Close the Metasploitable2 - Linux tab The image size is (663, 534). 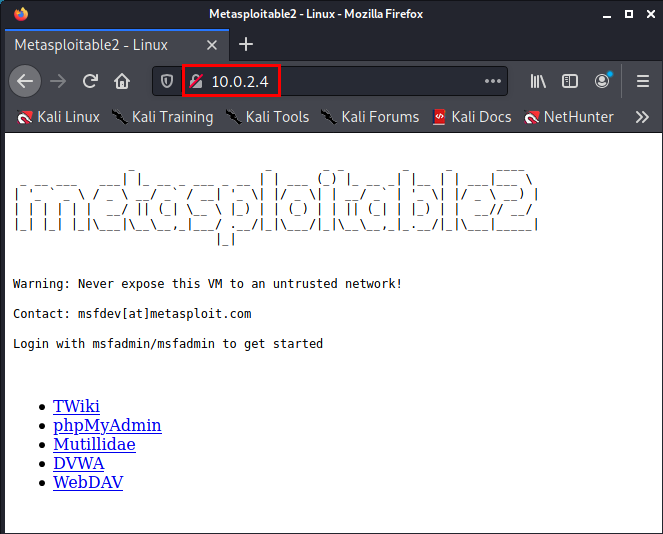click(211, 45)
